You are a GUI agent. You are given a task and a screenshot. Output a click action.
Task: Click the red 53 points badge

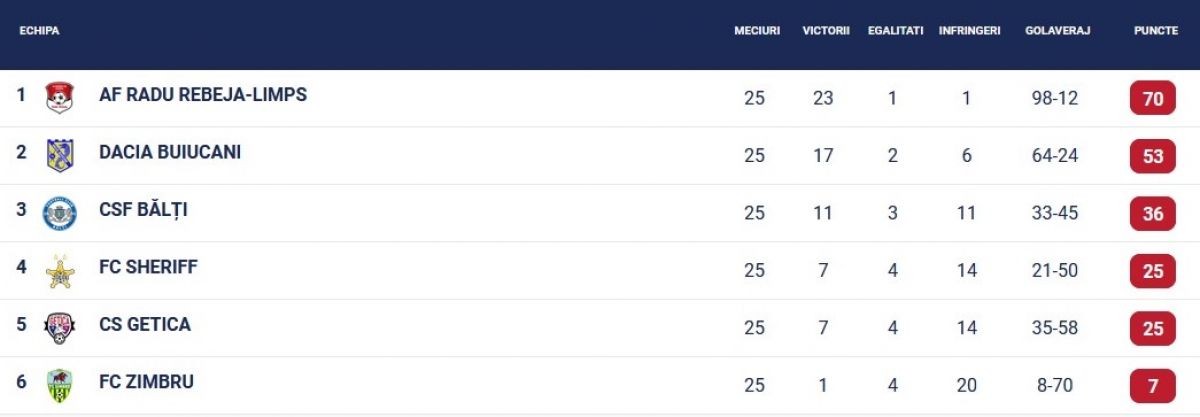1153,156
